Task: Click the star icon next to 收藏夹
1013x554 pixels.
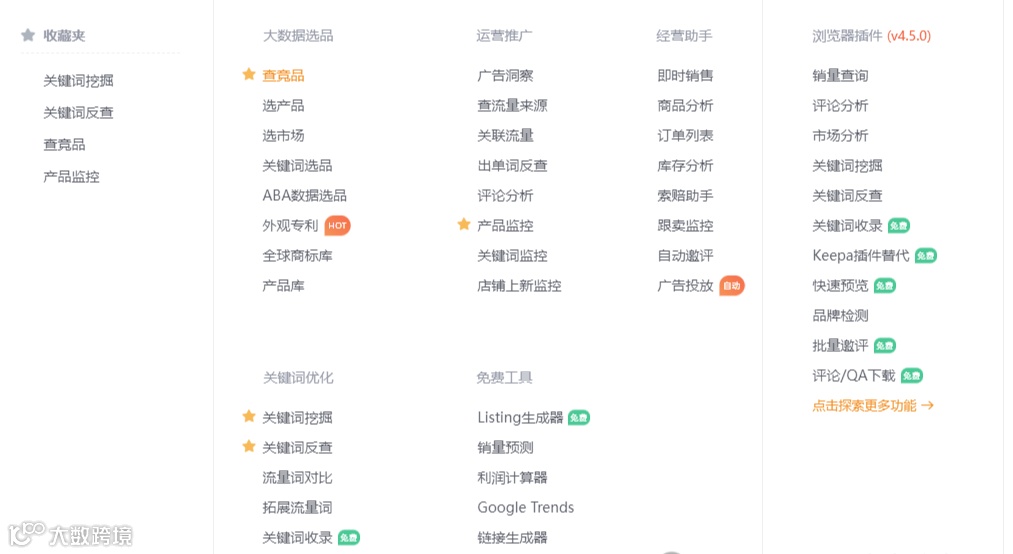Action: [28, 35]
